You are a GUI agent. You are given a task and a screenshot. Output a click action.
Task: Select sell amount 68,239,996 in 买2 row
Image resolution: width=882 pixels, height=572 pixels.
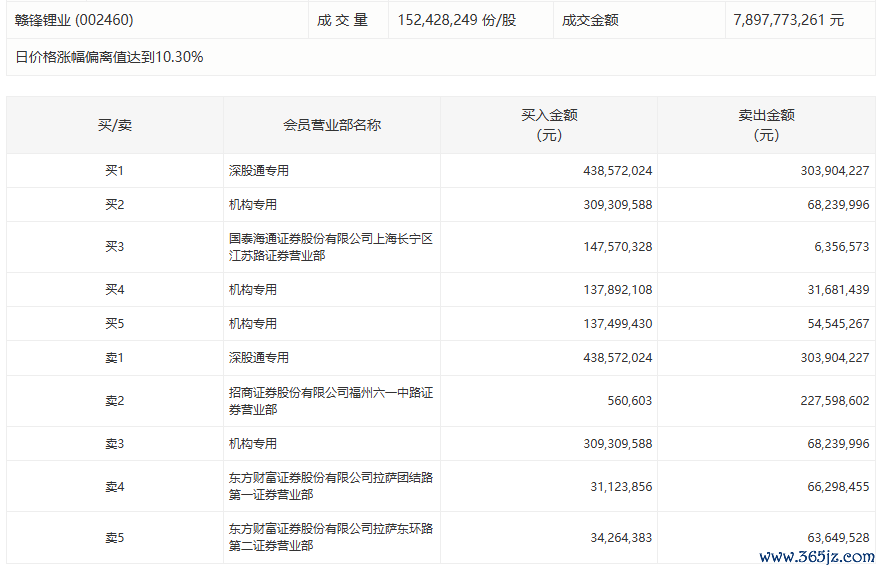pyautogui.click(x=838, y=205)
